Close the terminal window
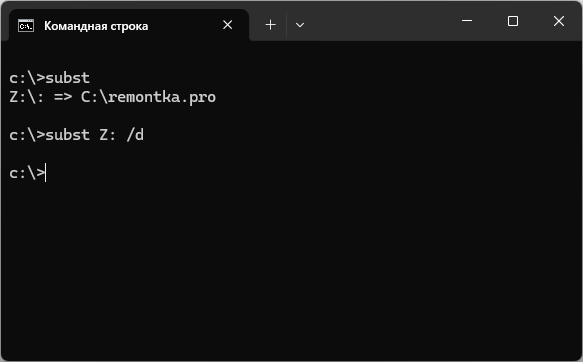The width and height of the screenshot is (583, 362). [559, 21]
